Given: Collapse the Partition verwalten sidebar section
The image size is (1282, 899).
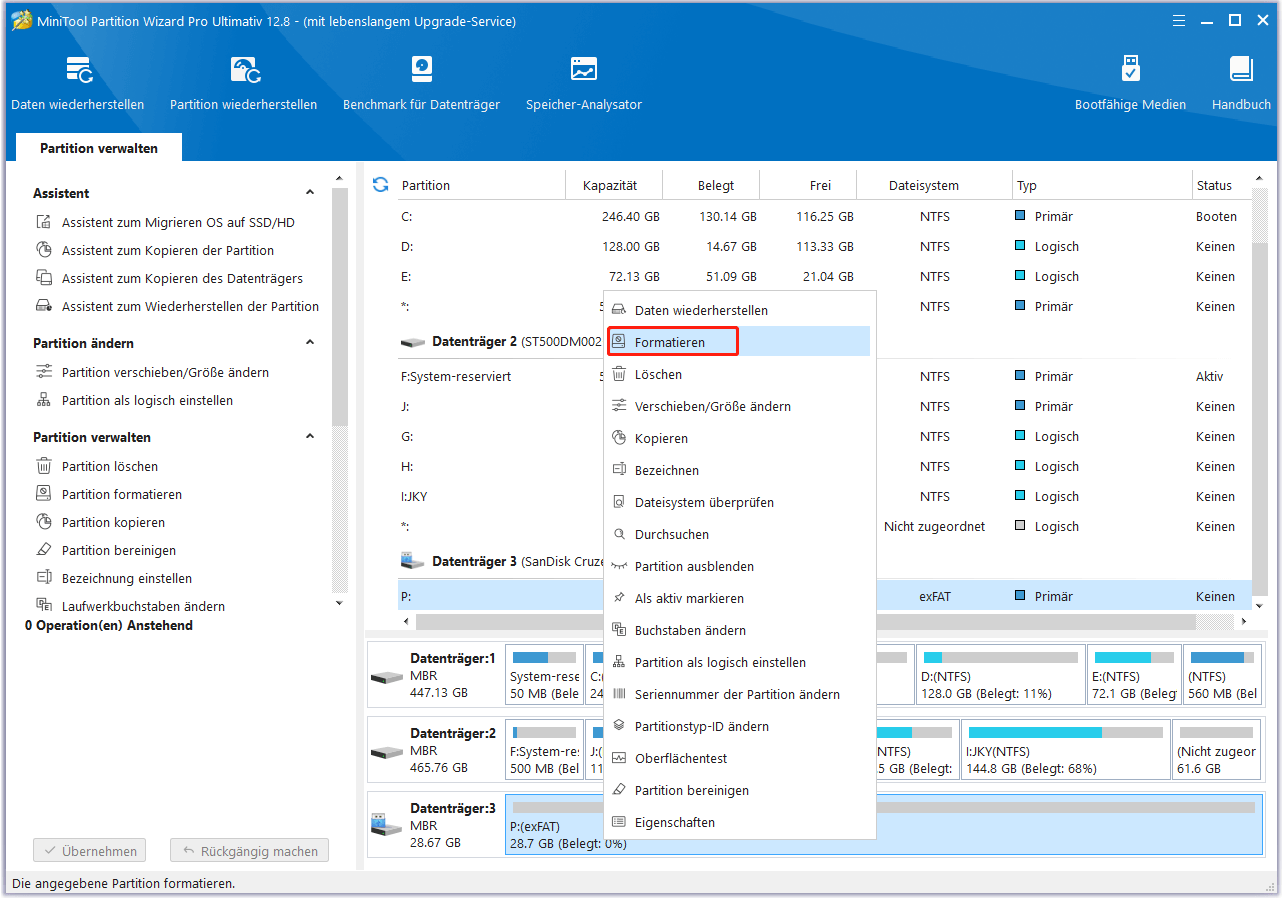Looking at the screenshot, I should (310, 437).
